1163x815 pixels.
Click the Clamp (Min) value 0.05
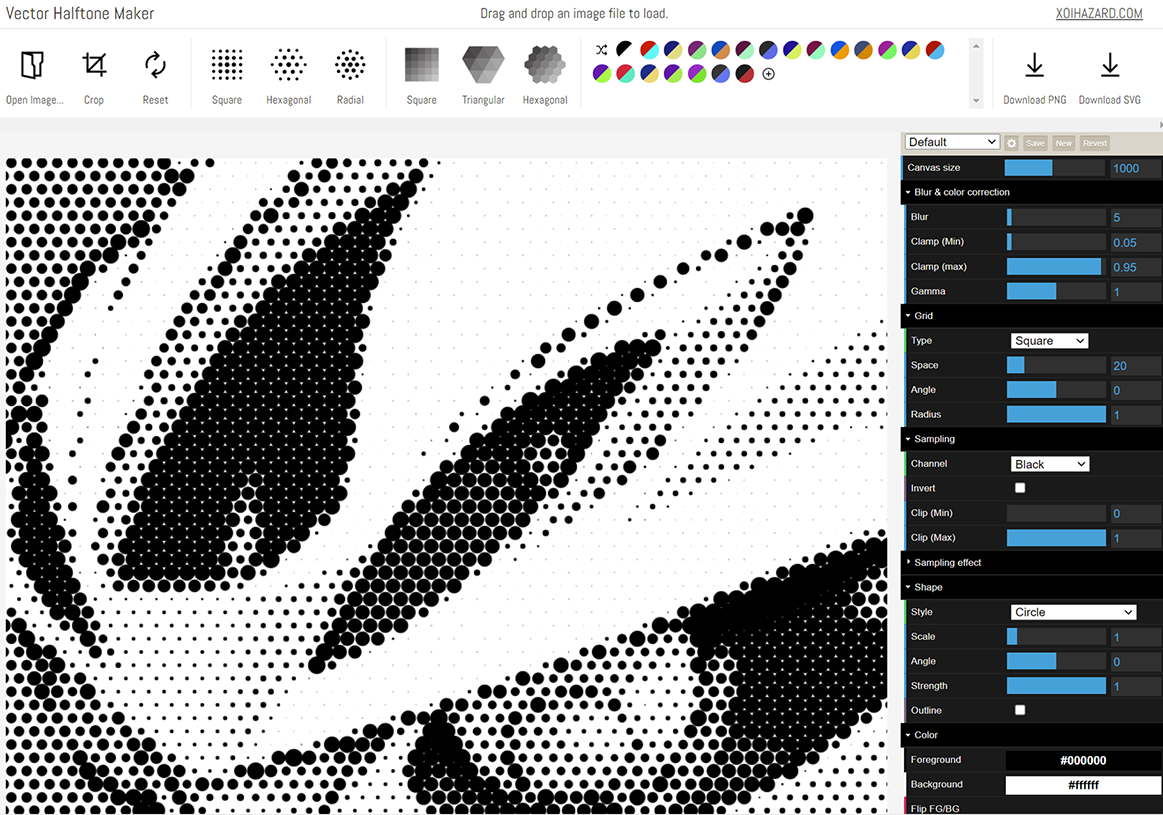1135,242
